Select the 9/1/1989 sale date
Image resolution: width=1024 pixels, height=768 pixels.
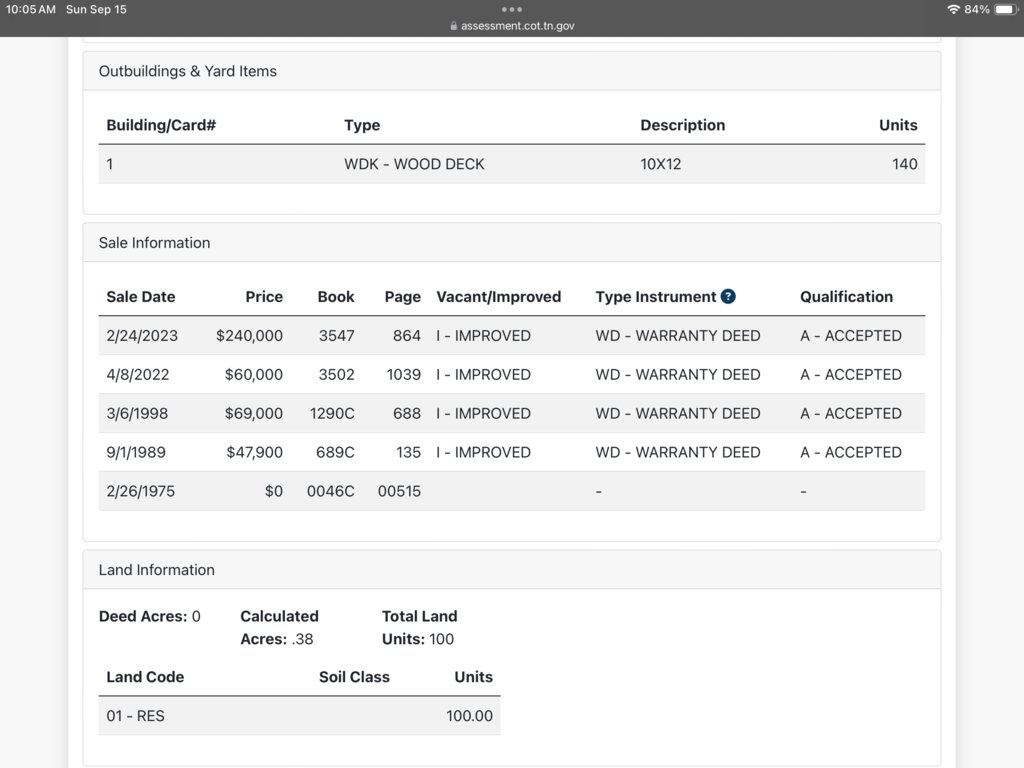136,453
